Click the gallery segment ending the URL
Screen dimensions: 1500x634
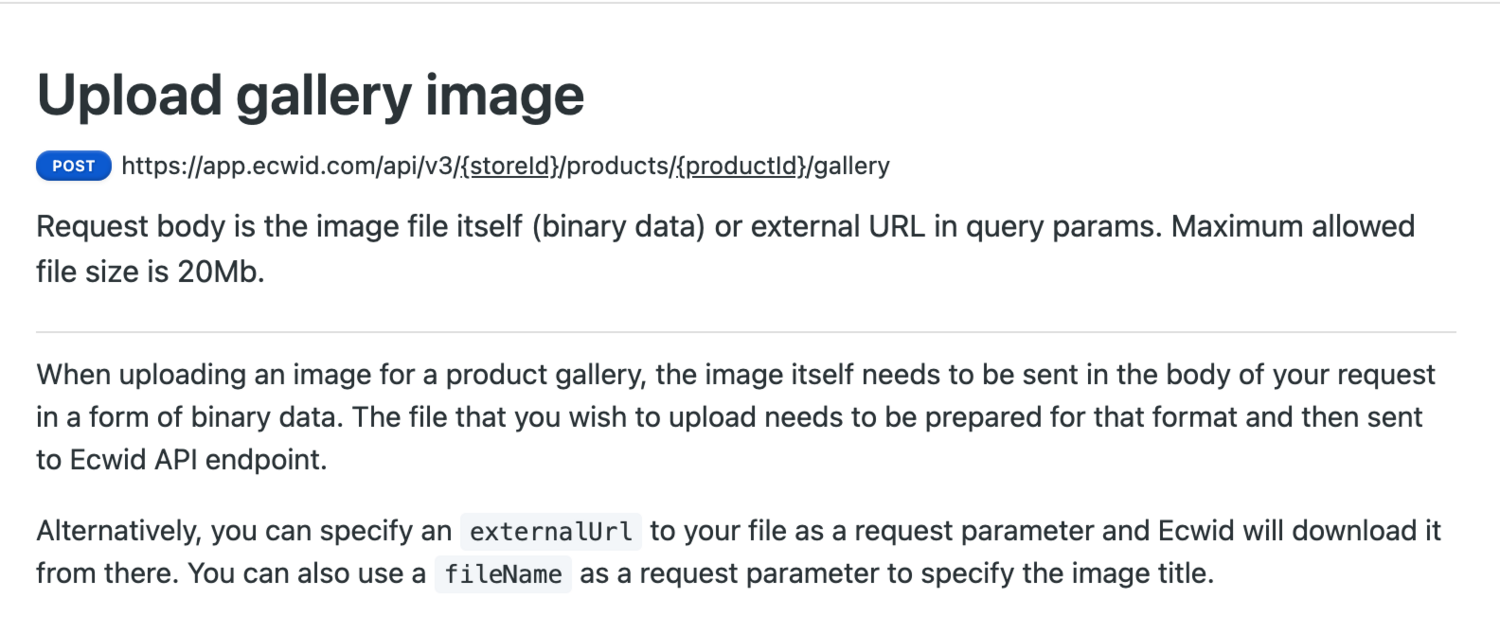tap(851, 166)
